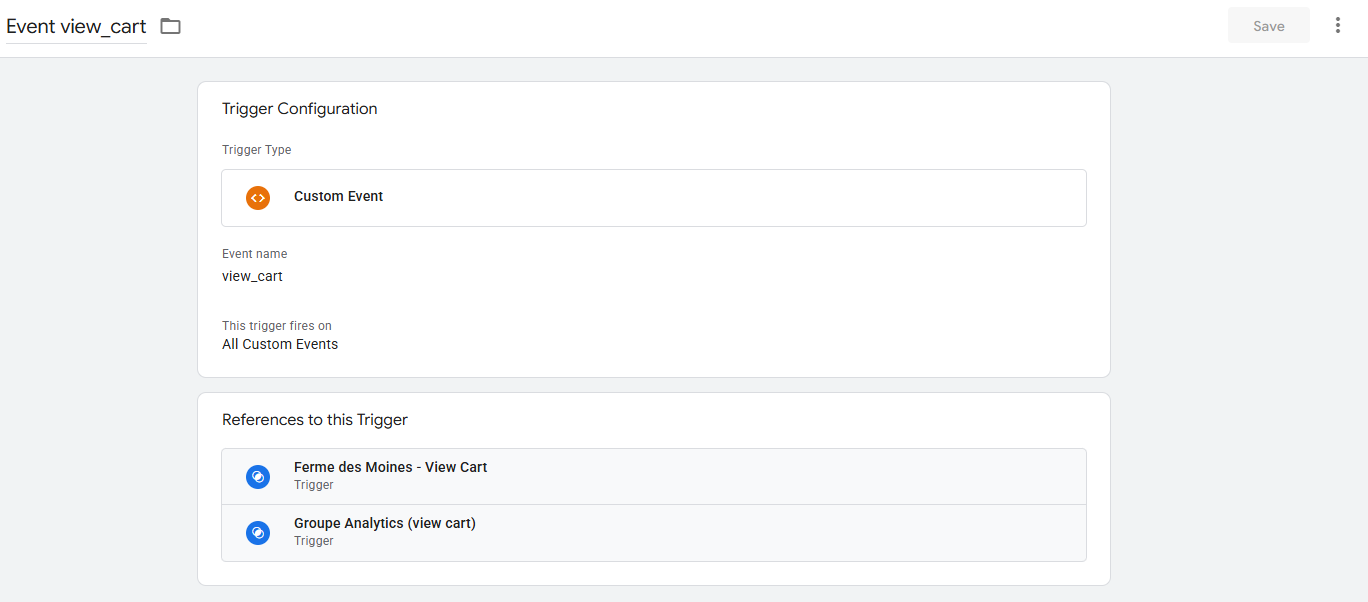This screenshot has width=1368, height=602.
Task: Save the trigger changes
Action: (1269, 26)
